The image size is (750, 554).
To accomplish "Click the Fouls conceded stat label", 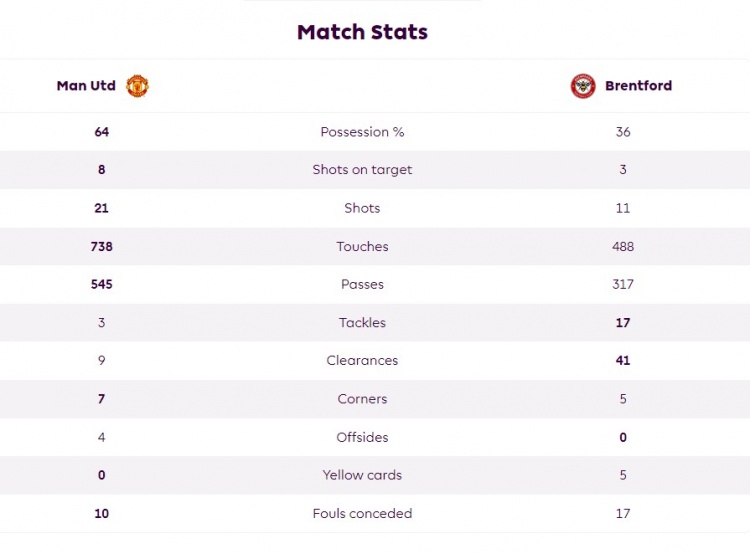I will [362, 513].
